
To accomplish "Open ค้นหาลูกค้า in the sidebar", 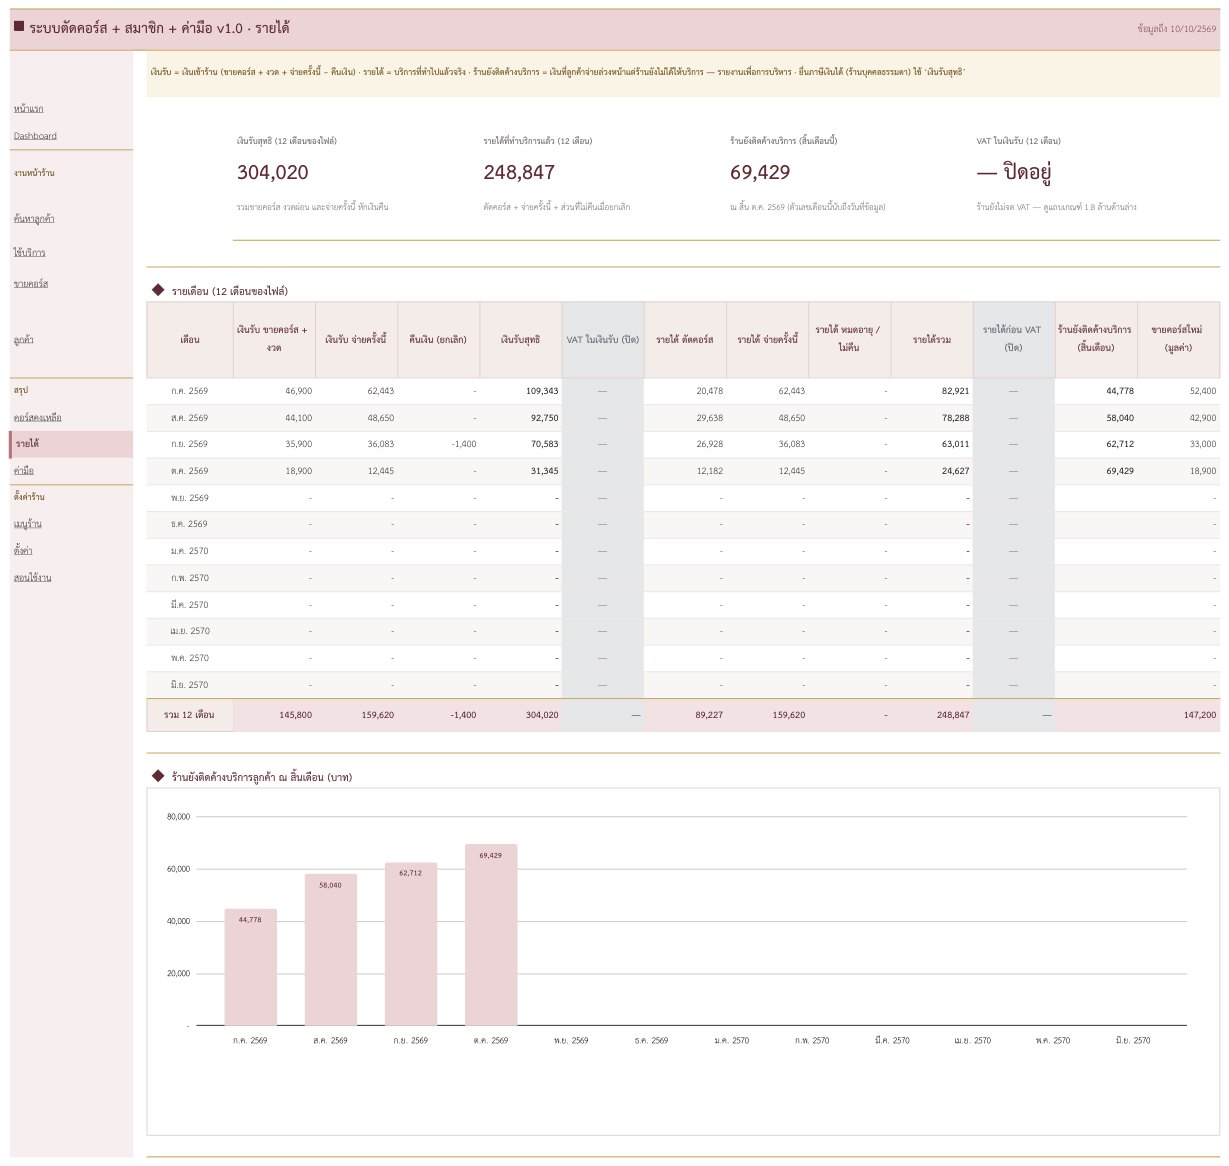I will (34, 218).
